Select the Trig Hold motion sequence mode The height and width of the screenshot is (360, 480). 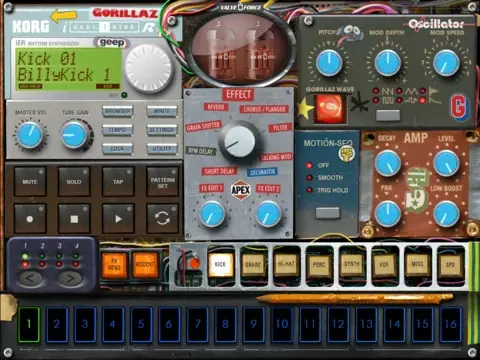point(309,190)
